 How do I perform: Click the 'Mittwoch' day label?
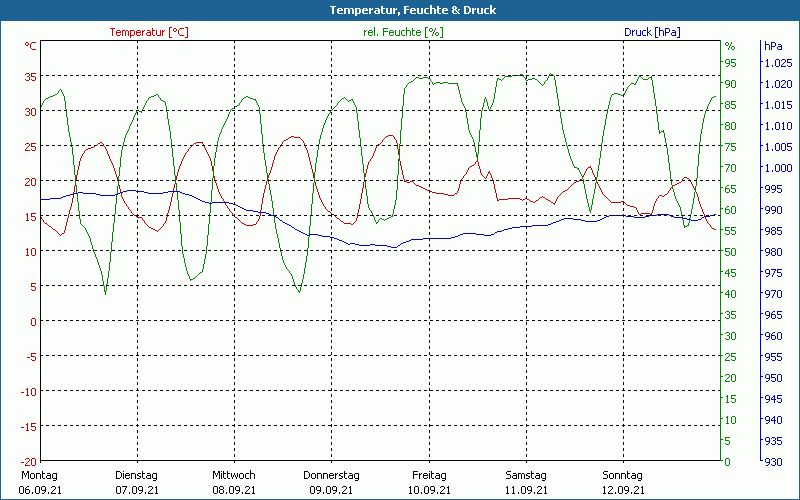[x=234, y=476]
